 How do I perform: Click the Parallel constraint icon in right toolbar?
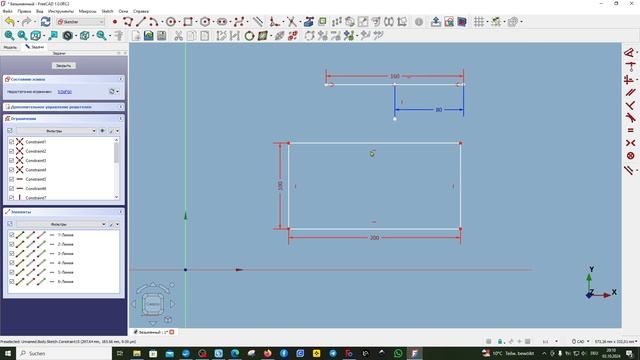tap(630, 92)
